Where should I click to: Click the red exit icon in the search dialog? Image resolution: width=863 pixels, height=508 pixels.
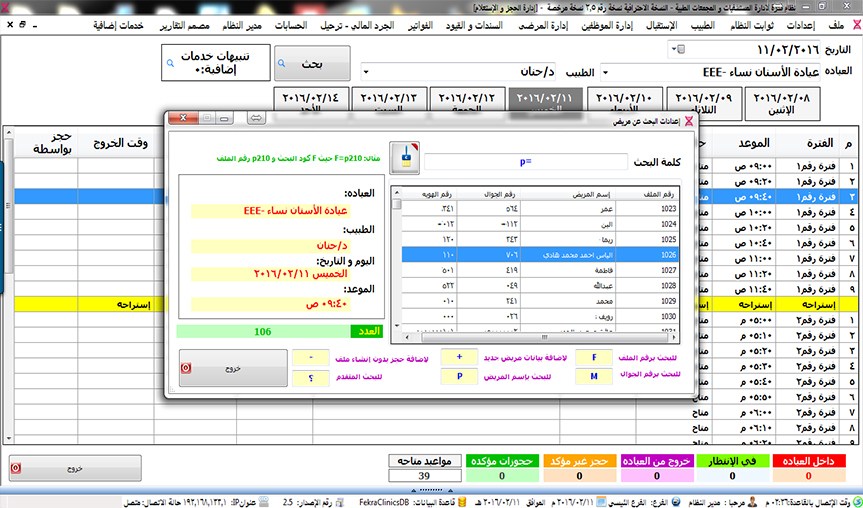(184, 367)
